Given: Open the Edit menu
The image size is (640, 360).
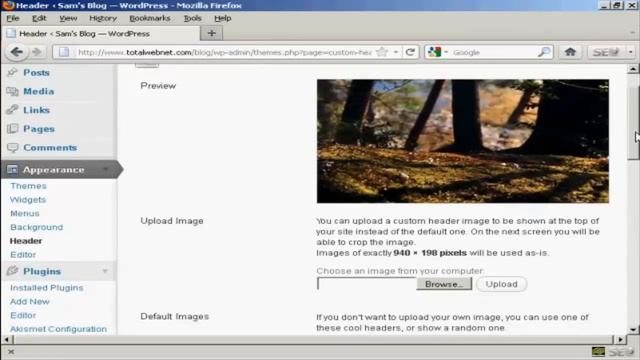Looking at the screenshot, I should [x=39, y=18].
